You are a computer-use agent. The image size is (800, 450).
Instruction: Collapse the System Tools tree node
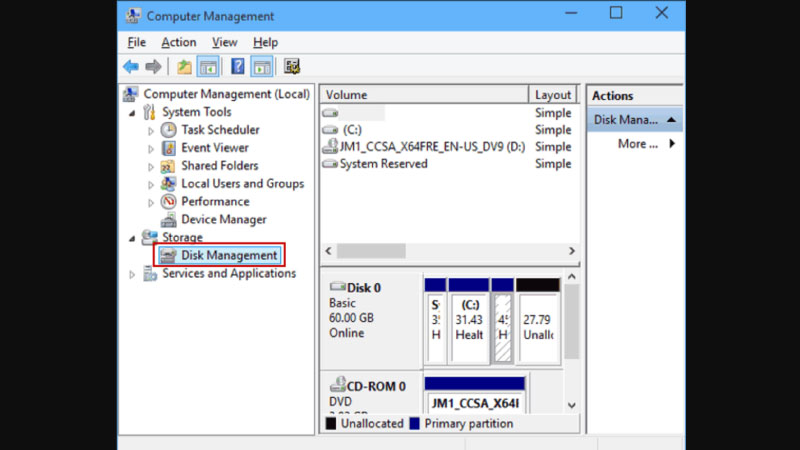click(132, 112)
